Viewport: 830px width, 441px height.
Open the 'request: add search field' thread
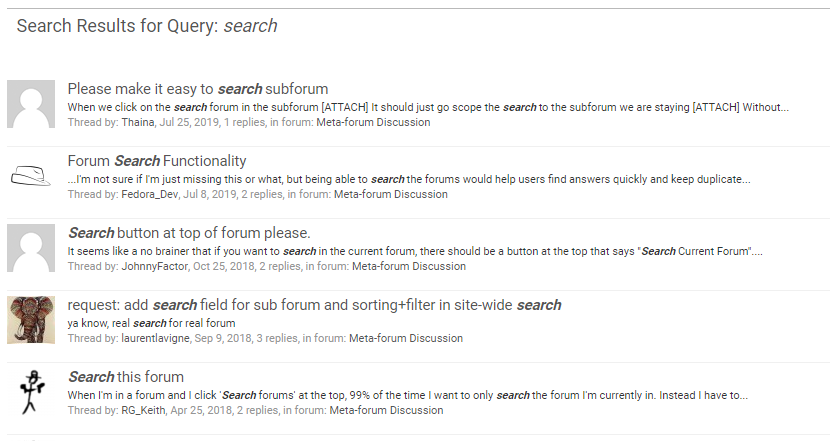(314, 305)
